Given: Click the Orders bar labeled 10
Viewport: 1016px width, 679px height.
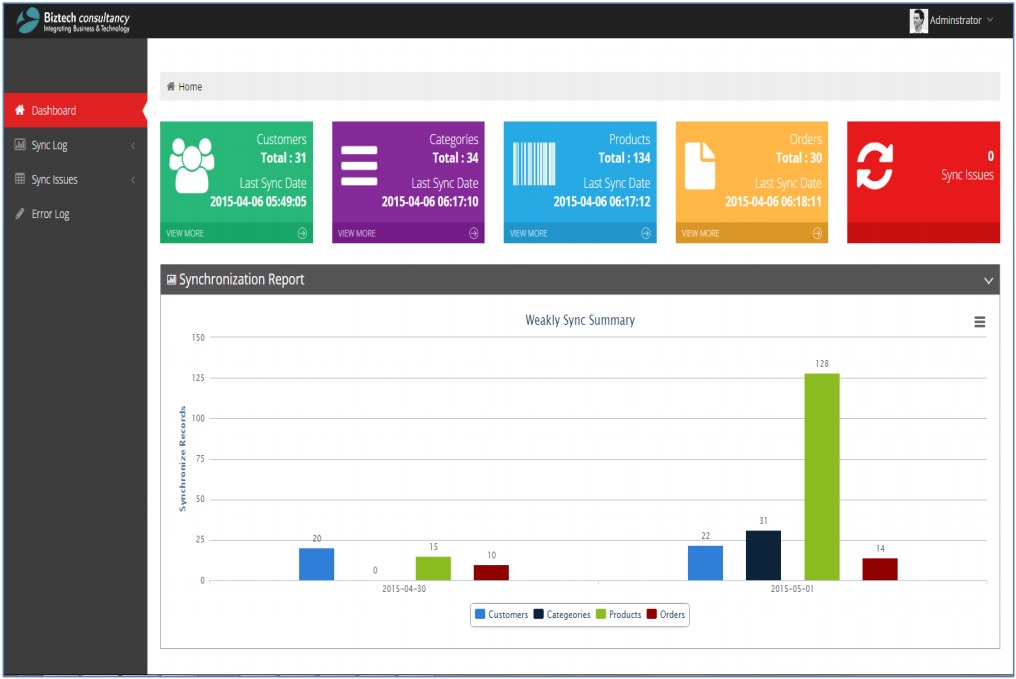Looking at the screenshot, I should [x=491, y=573].
